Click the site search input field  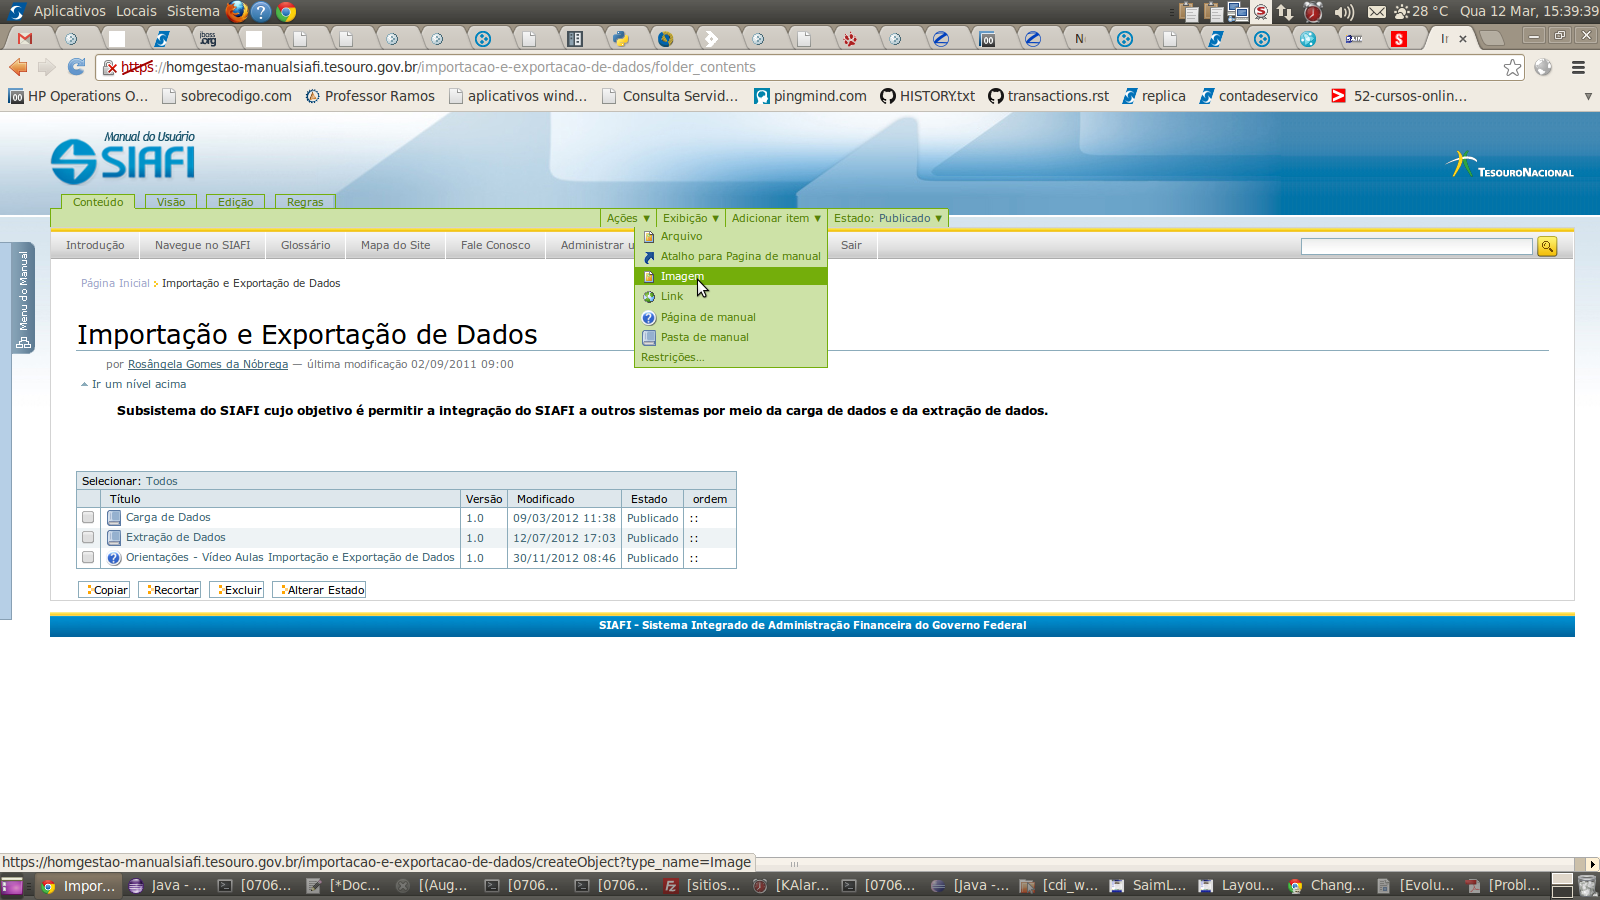coord(1416,246)
